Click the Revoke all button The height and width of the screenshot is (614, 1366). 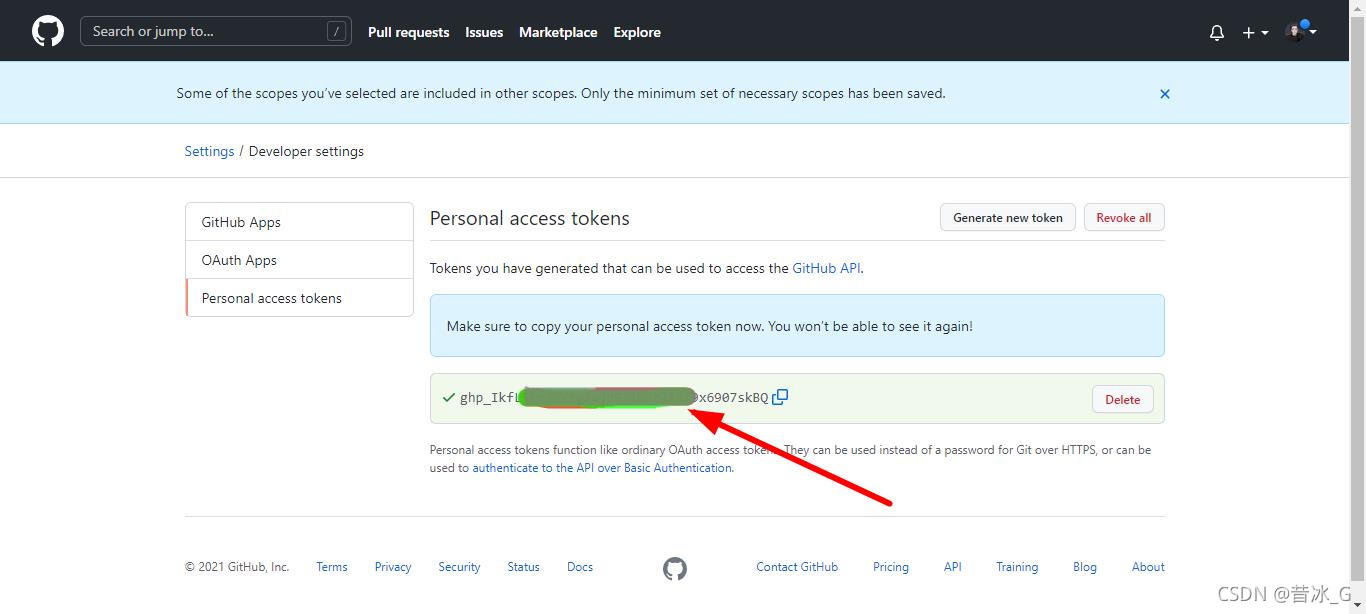(1124, 217)
